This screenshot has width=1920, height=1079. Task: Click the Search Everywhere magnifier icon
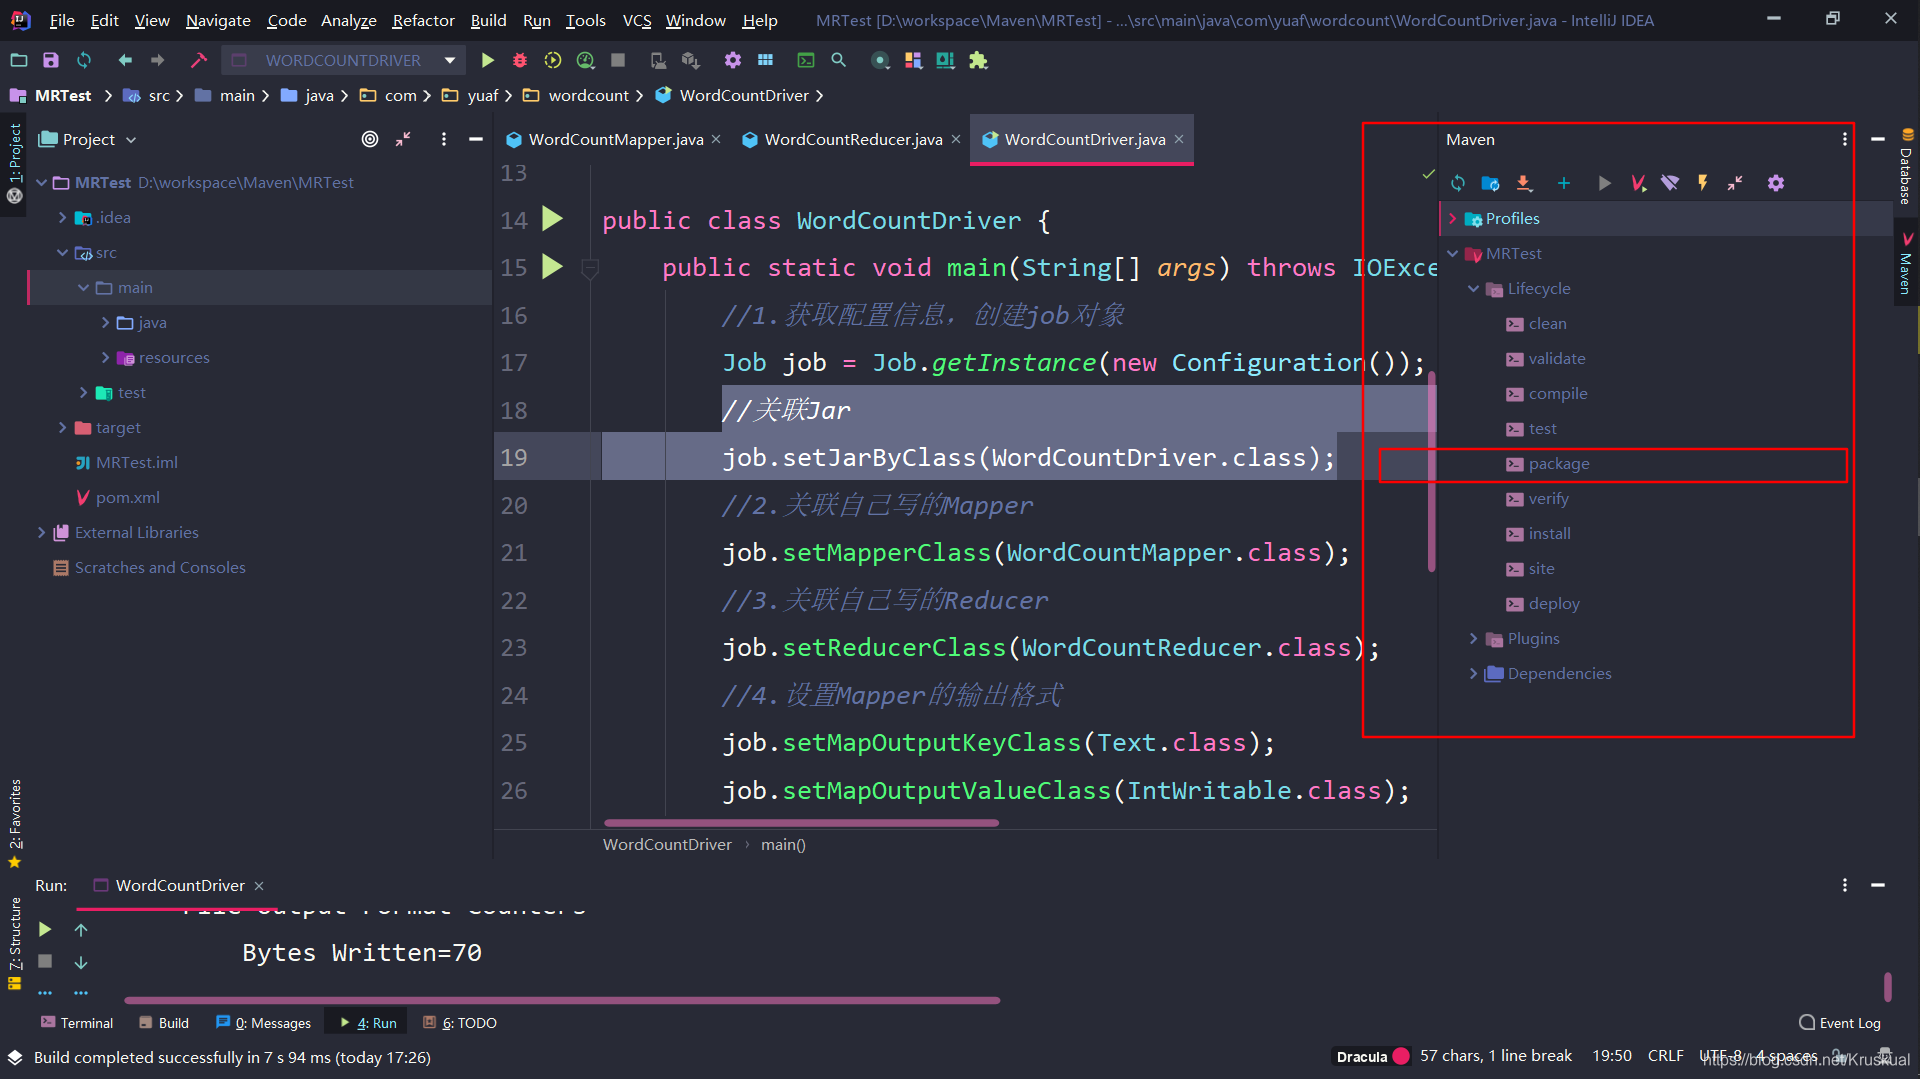tap(839, 60)
